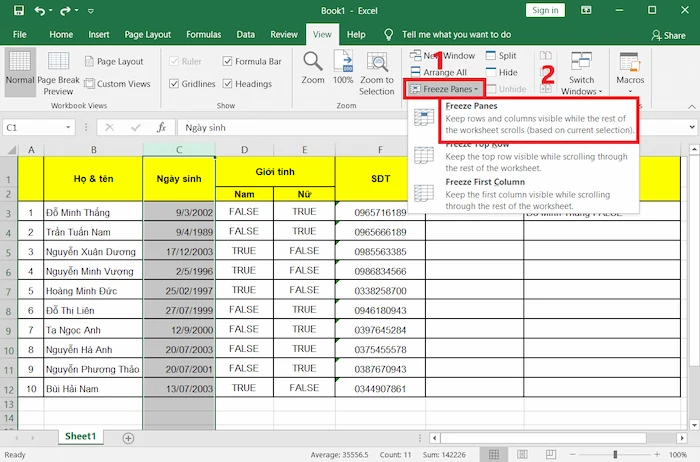Toggle the Formula Bar checkbox

[x=228, y=61]
